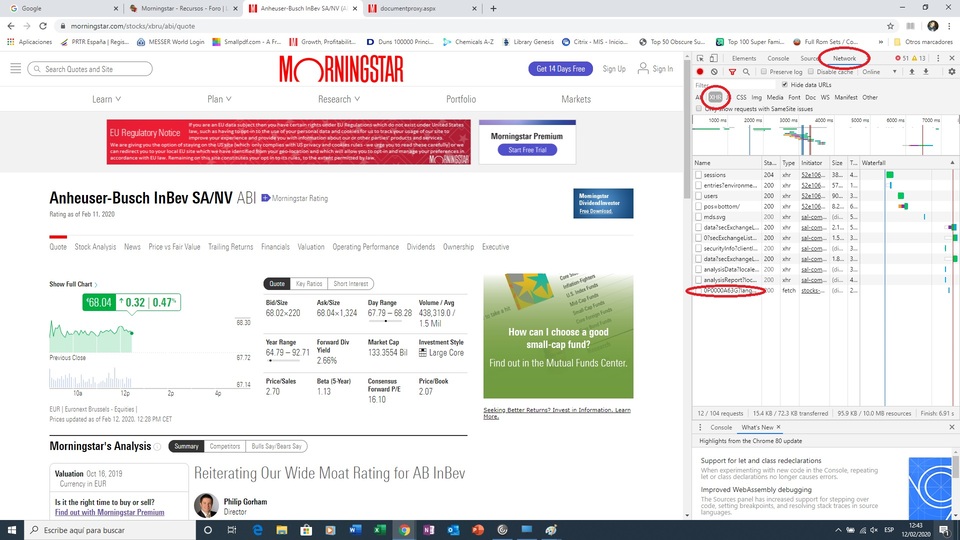Click the Sign In user icon
Image resolution: width=960 pixels, height=540 pixels.
click(x=643, y=68)
